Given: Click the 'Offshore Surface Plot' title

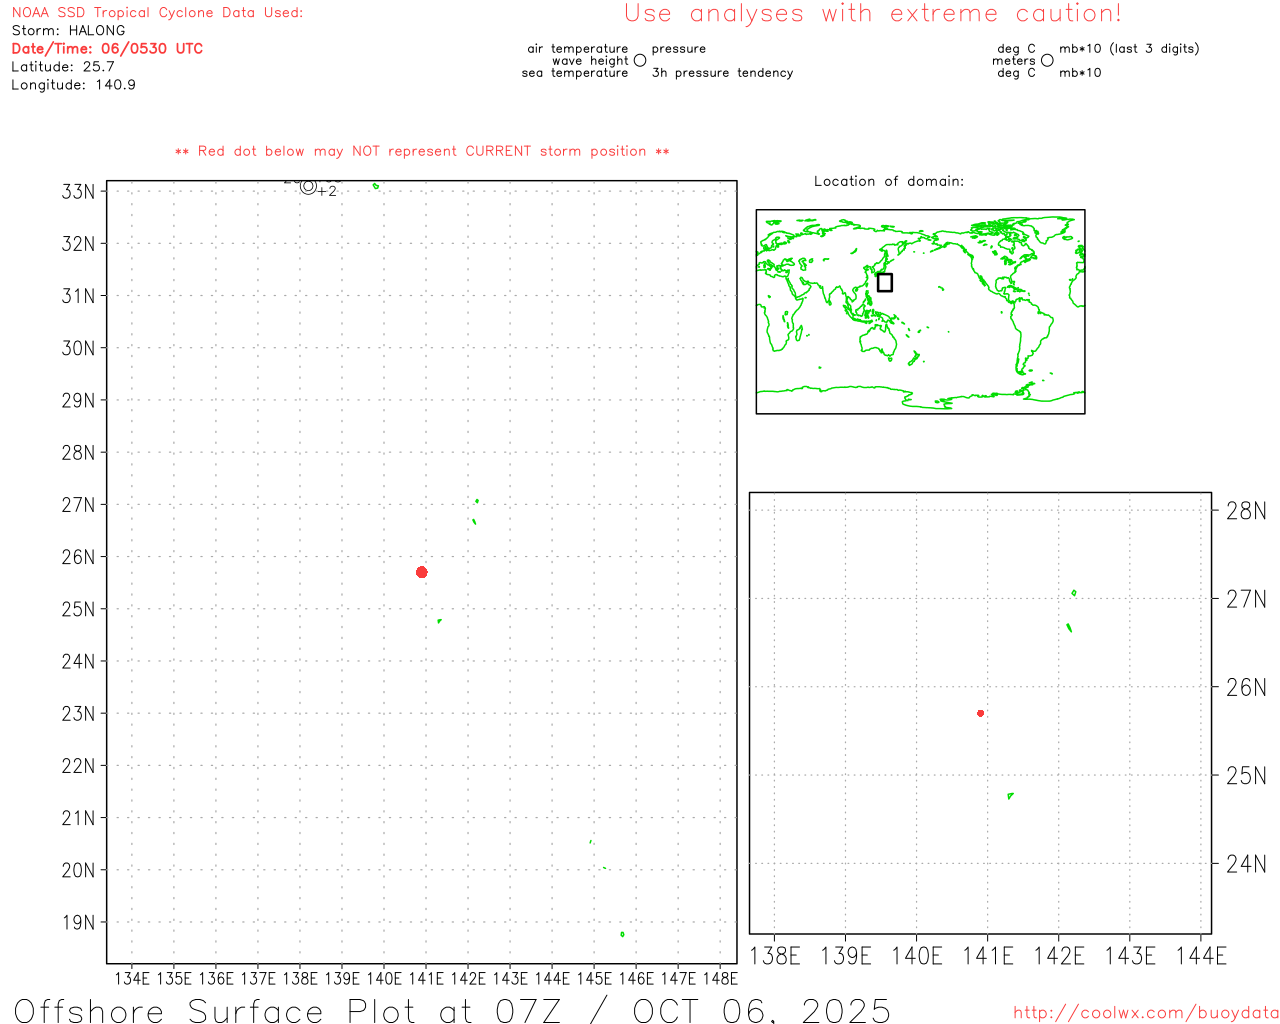Looking at the screenshot, I should (452, 1010).
